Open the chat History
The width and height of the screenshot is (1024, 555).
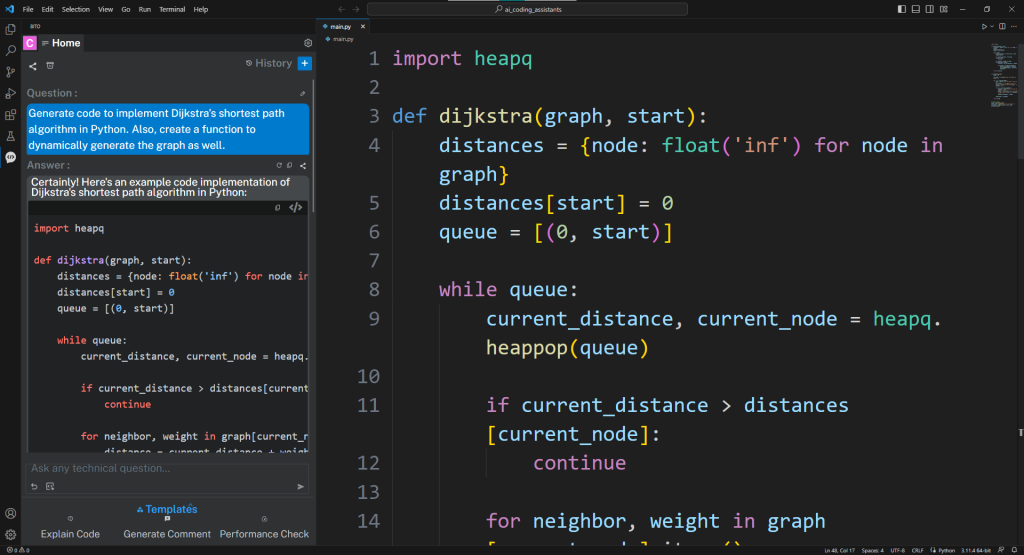coord(268,63)
